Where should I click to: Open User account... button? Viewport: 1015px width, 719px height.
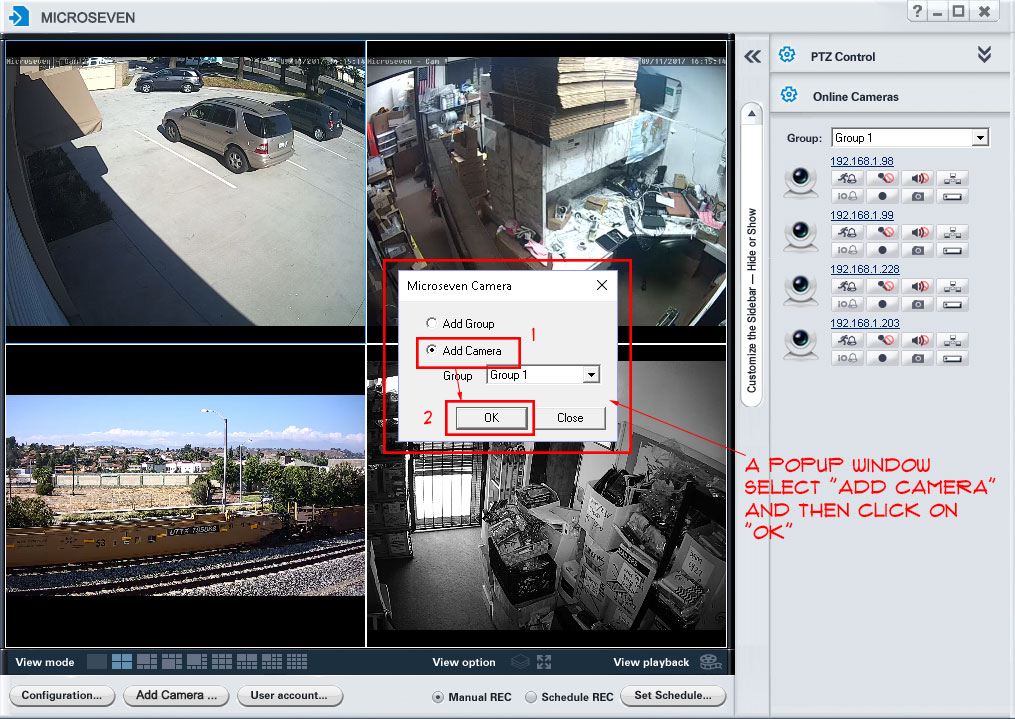[x=289, y=696]
